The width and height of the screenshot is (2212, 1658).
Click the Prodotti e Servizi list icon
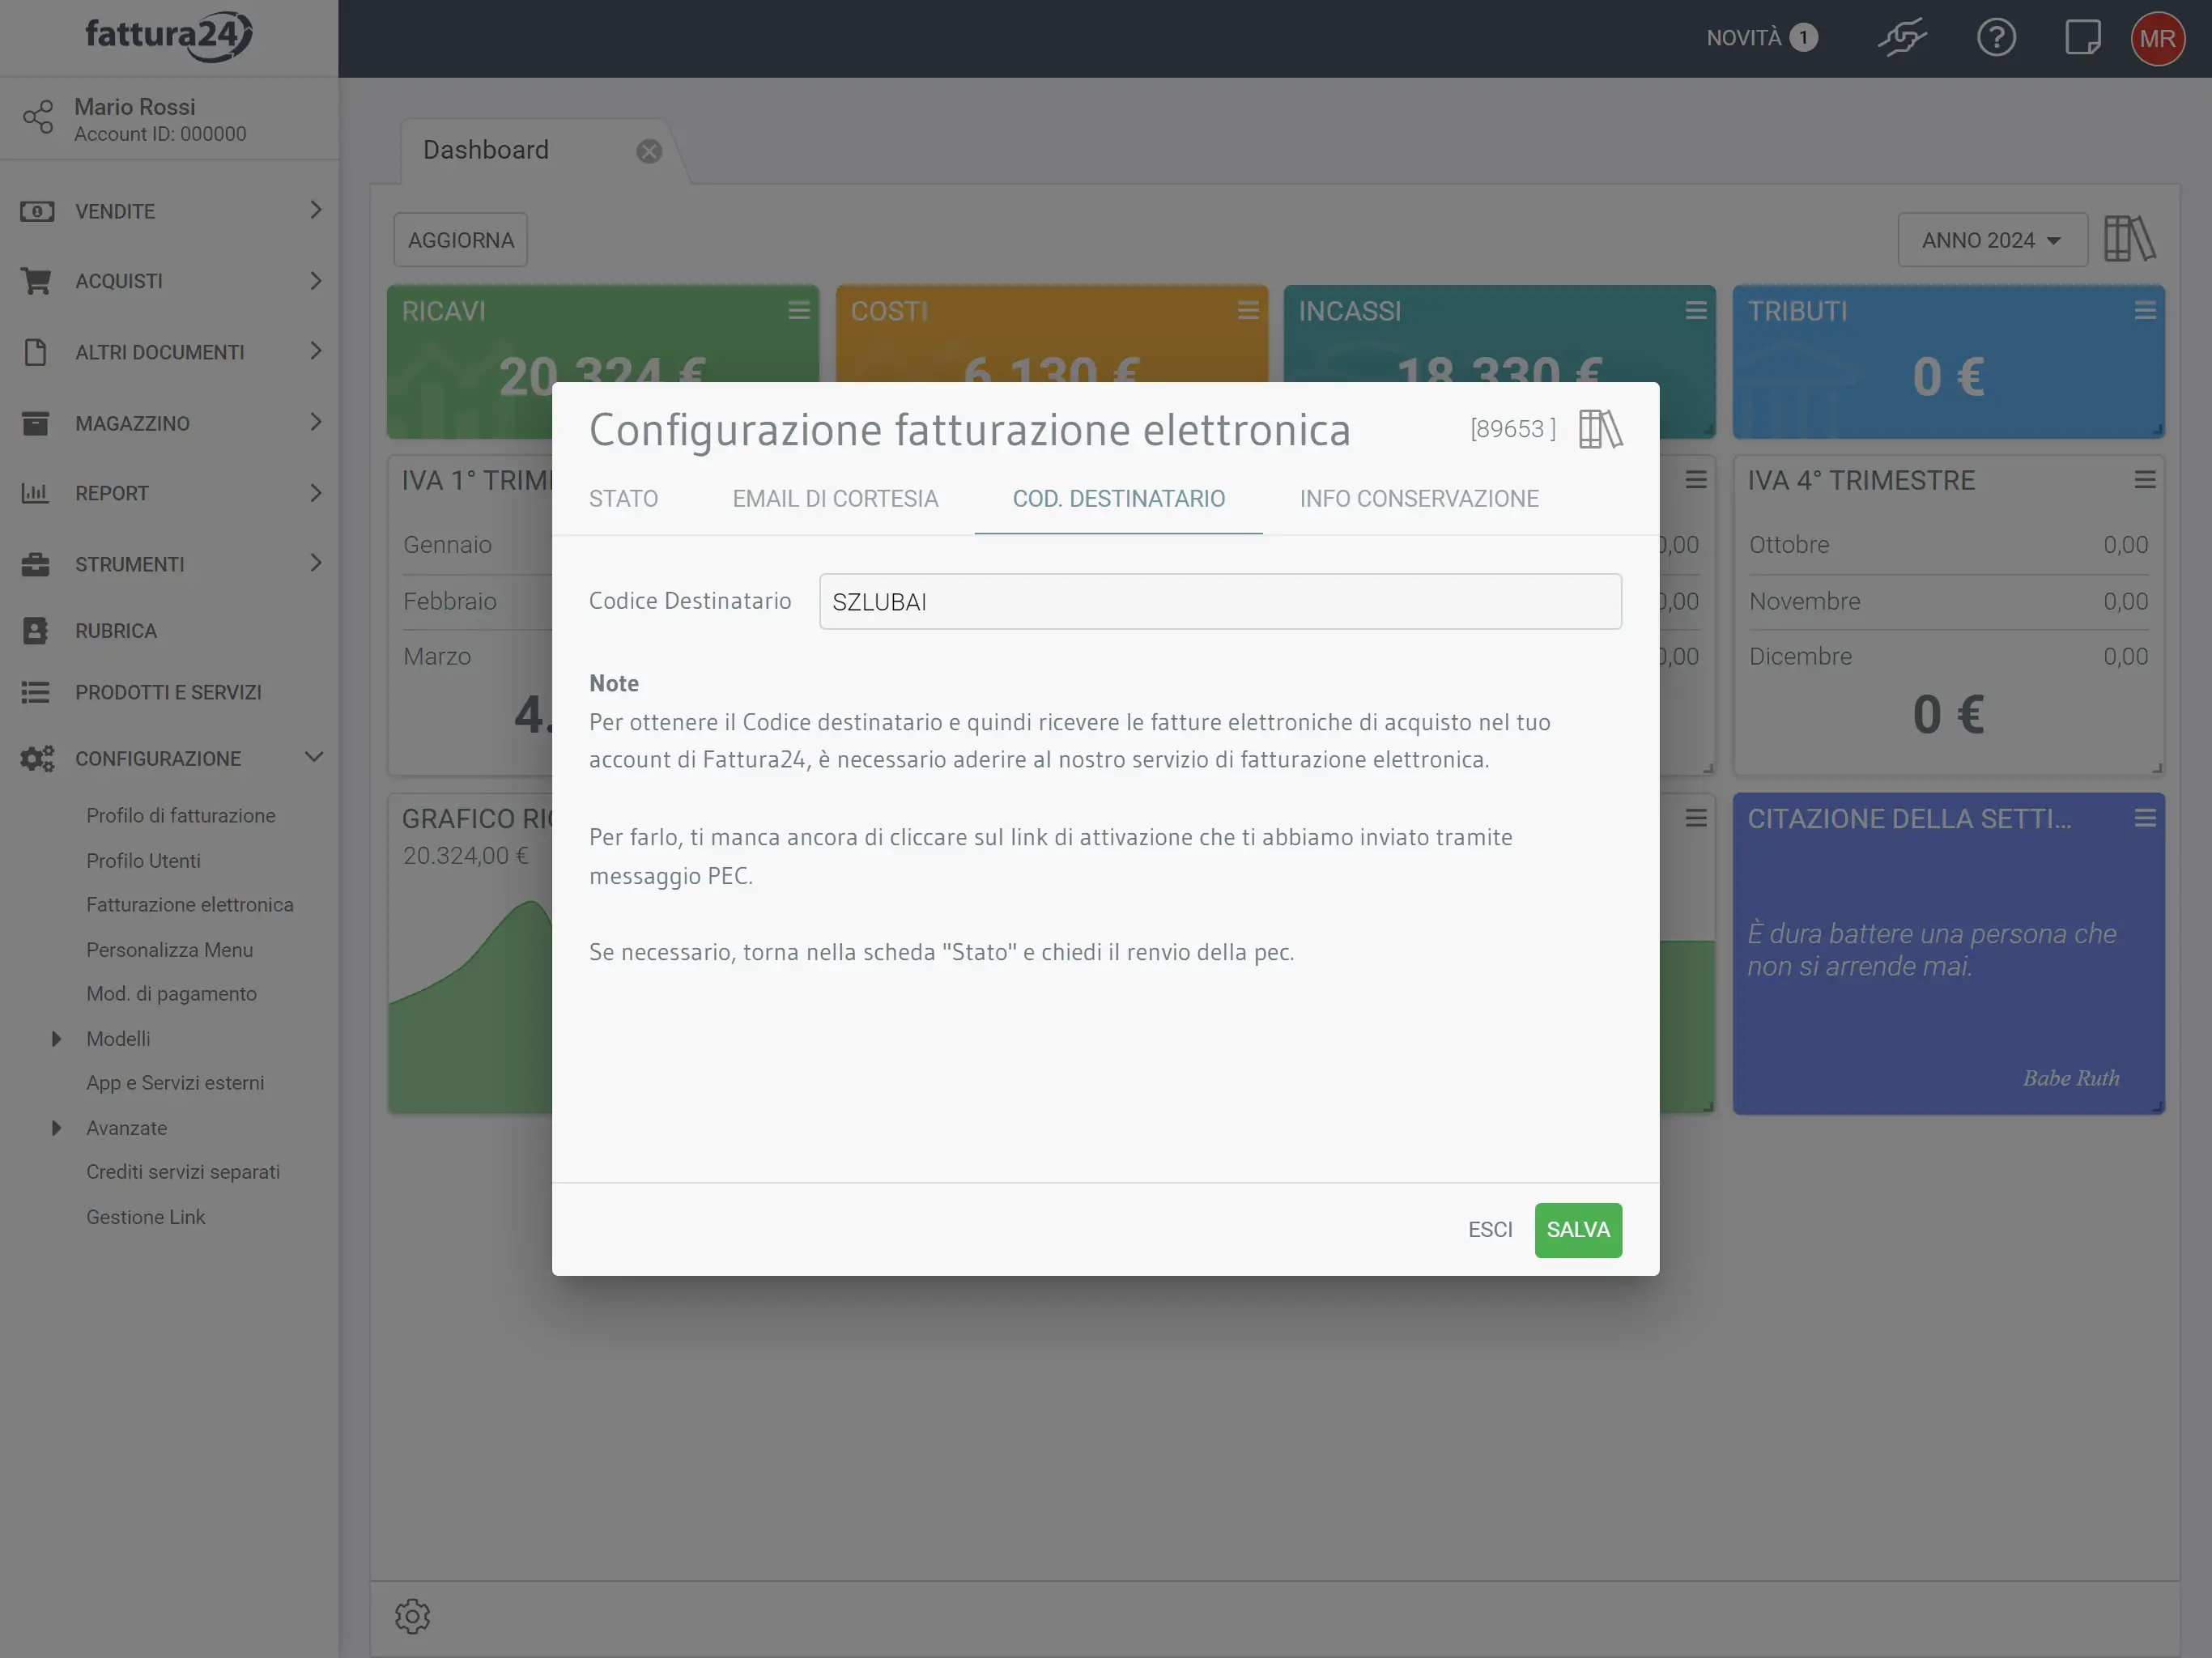pyautogui.click(x=35, y=692)
